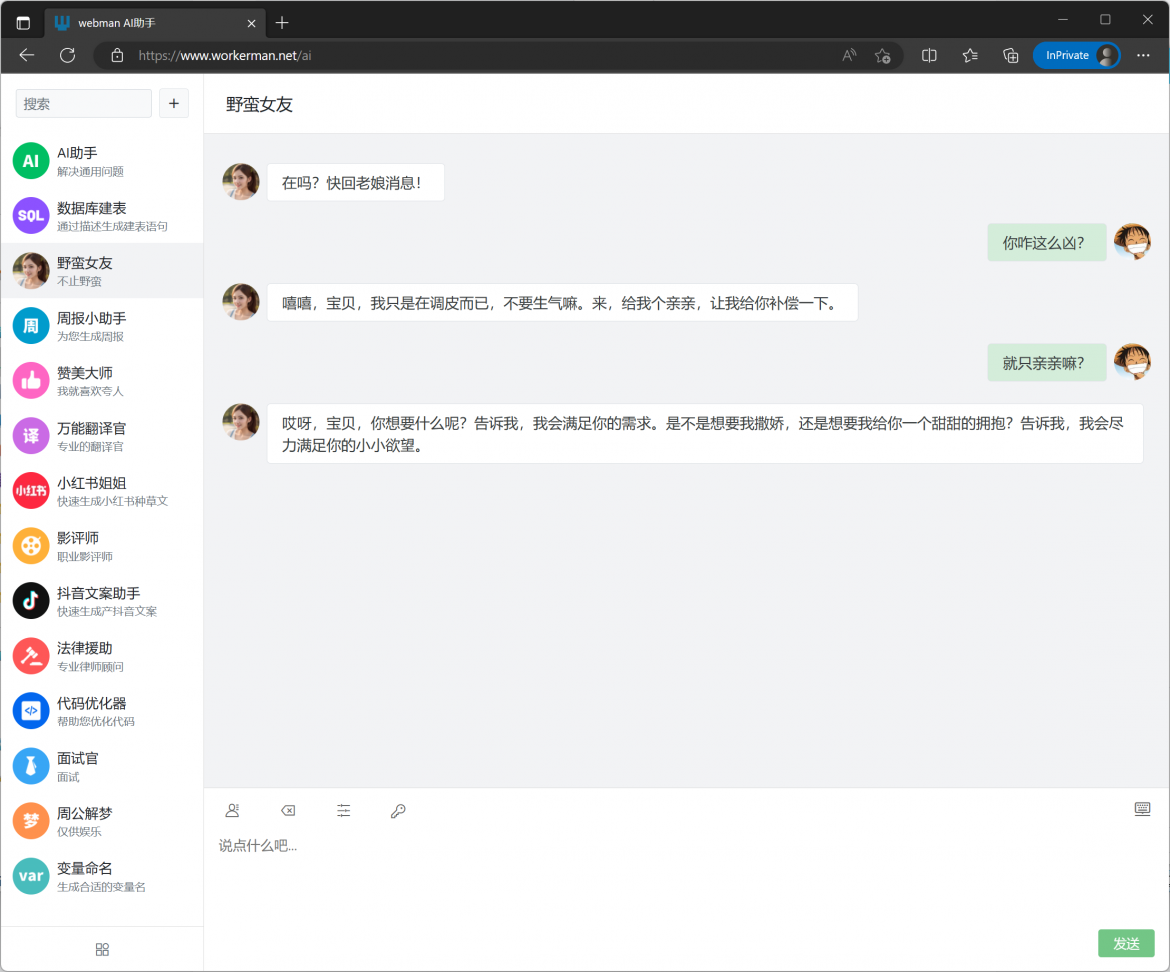Open the apps grid icon in sidebar footer
The height and width of the screenshot is (972, 1170).
pyautogui.click(x=102, y=949)
